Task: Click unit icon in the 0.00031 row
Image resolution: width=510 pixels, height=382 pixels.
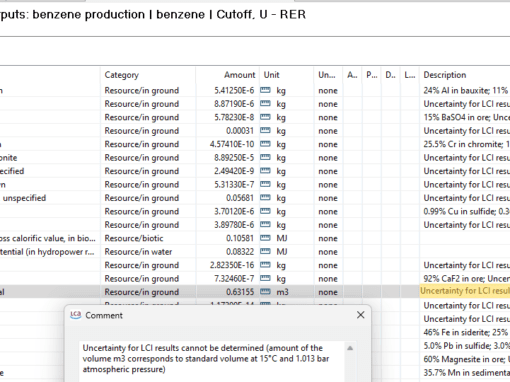Action: point(265,130)
